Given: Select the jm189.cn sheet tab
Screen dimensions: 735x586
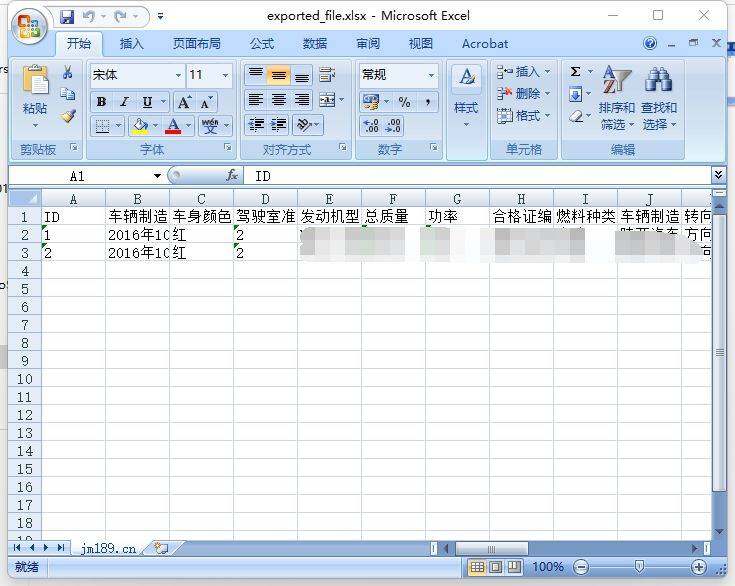Looking at the screenshot, I should (x=108, y=548).
